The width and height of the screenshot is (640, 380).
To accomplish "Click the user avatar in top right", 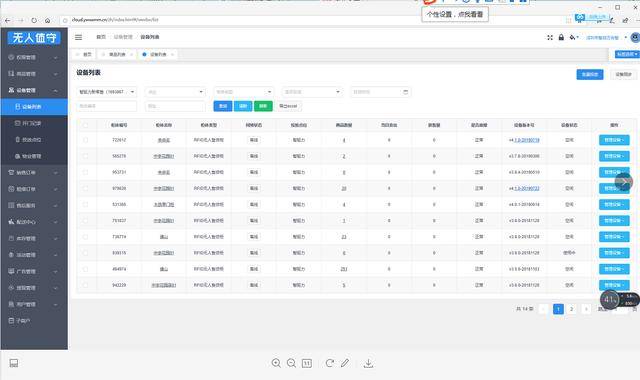I will click(635, 38).
